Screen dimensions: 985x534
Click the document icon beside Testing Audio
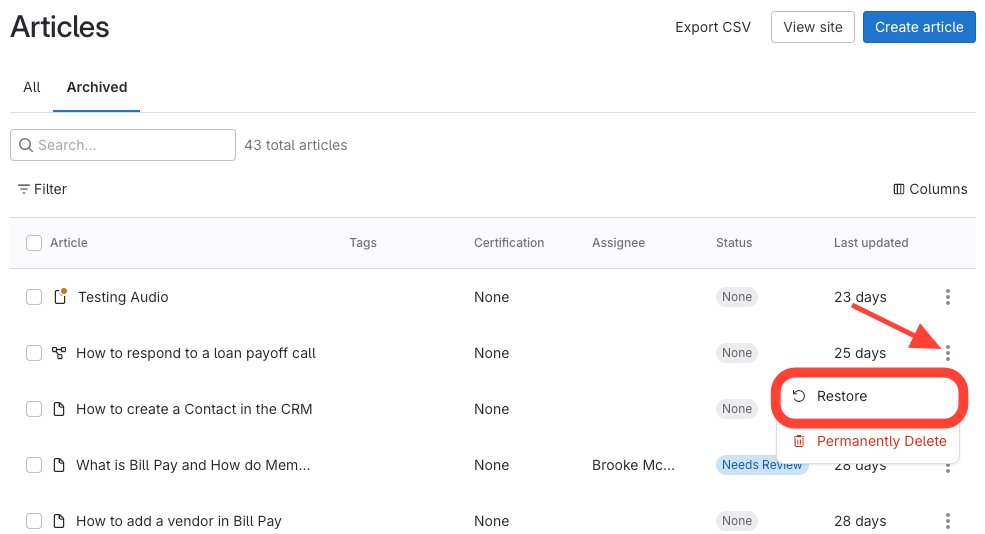click(59, 297)
